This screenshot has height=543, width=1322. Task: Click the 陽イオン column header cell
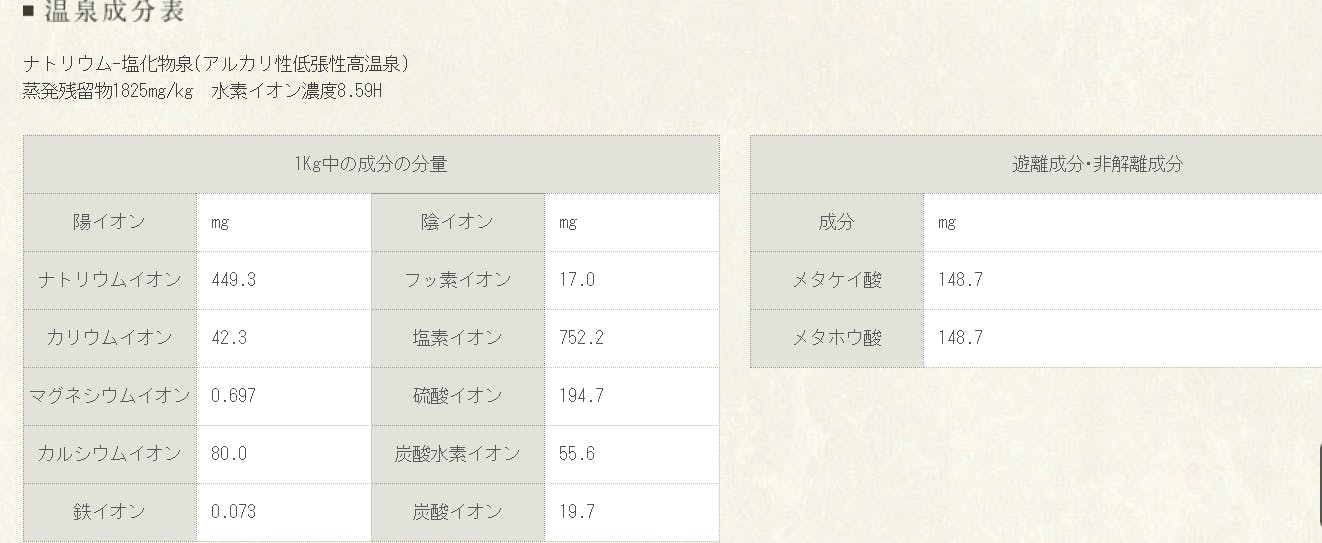click(x=109, y=222)
